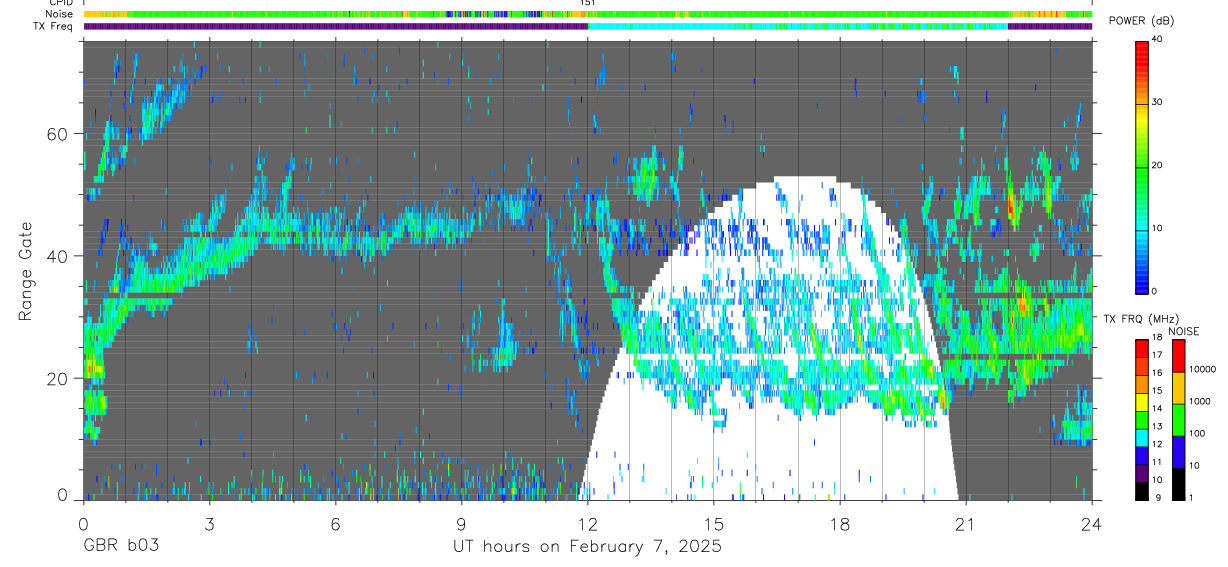The width and height of the screenshot is (1228, 567).
Task: Click the '12' tick on UT hours axis
Action: (x=588, y=523)
